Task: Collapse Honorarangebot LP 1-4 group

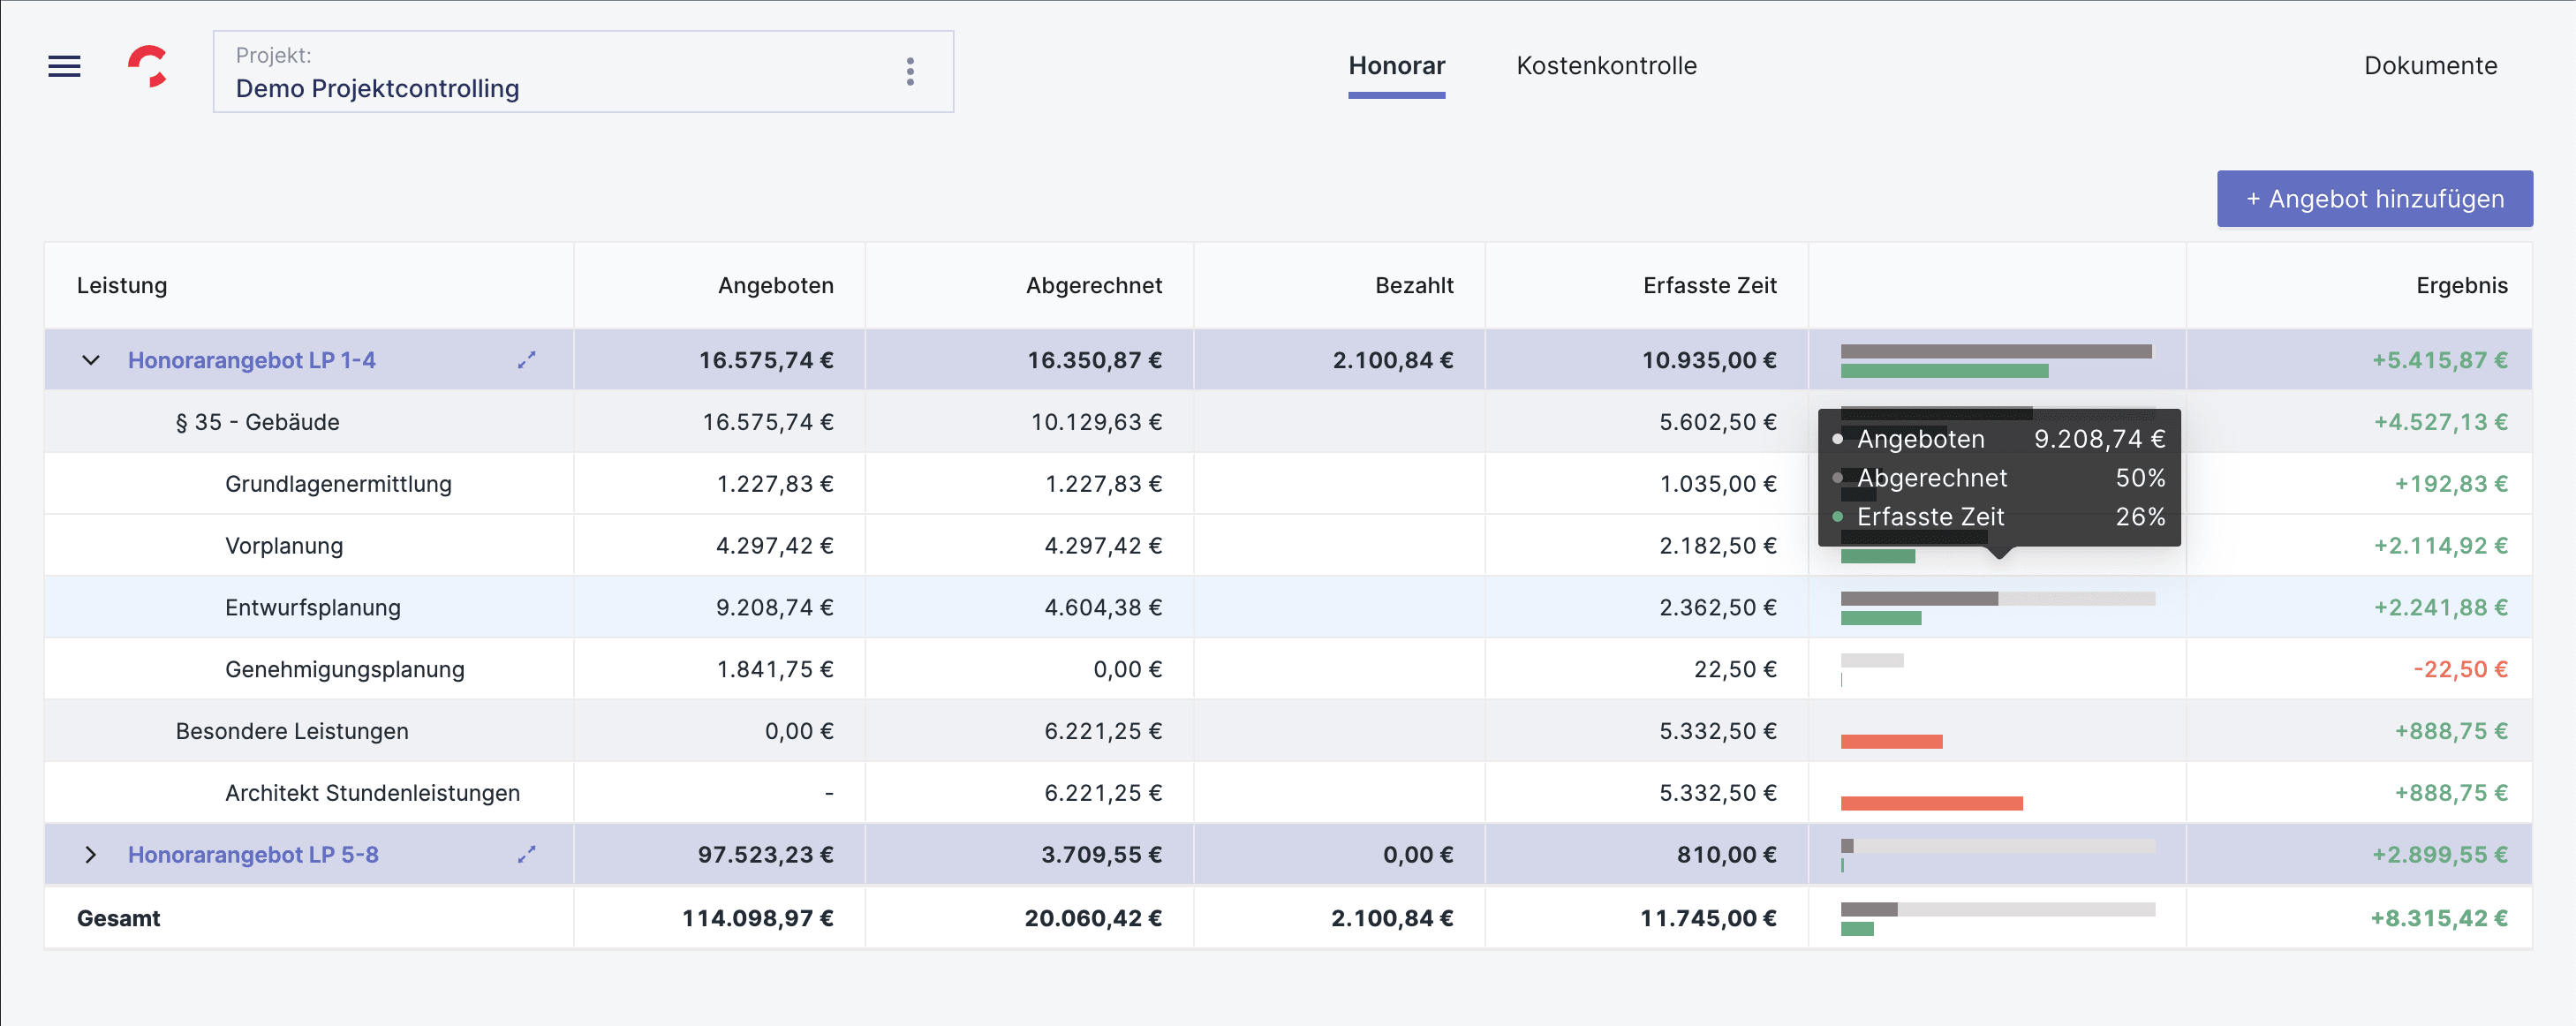Action: pyautogui.click(x=91, y=360)
